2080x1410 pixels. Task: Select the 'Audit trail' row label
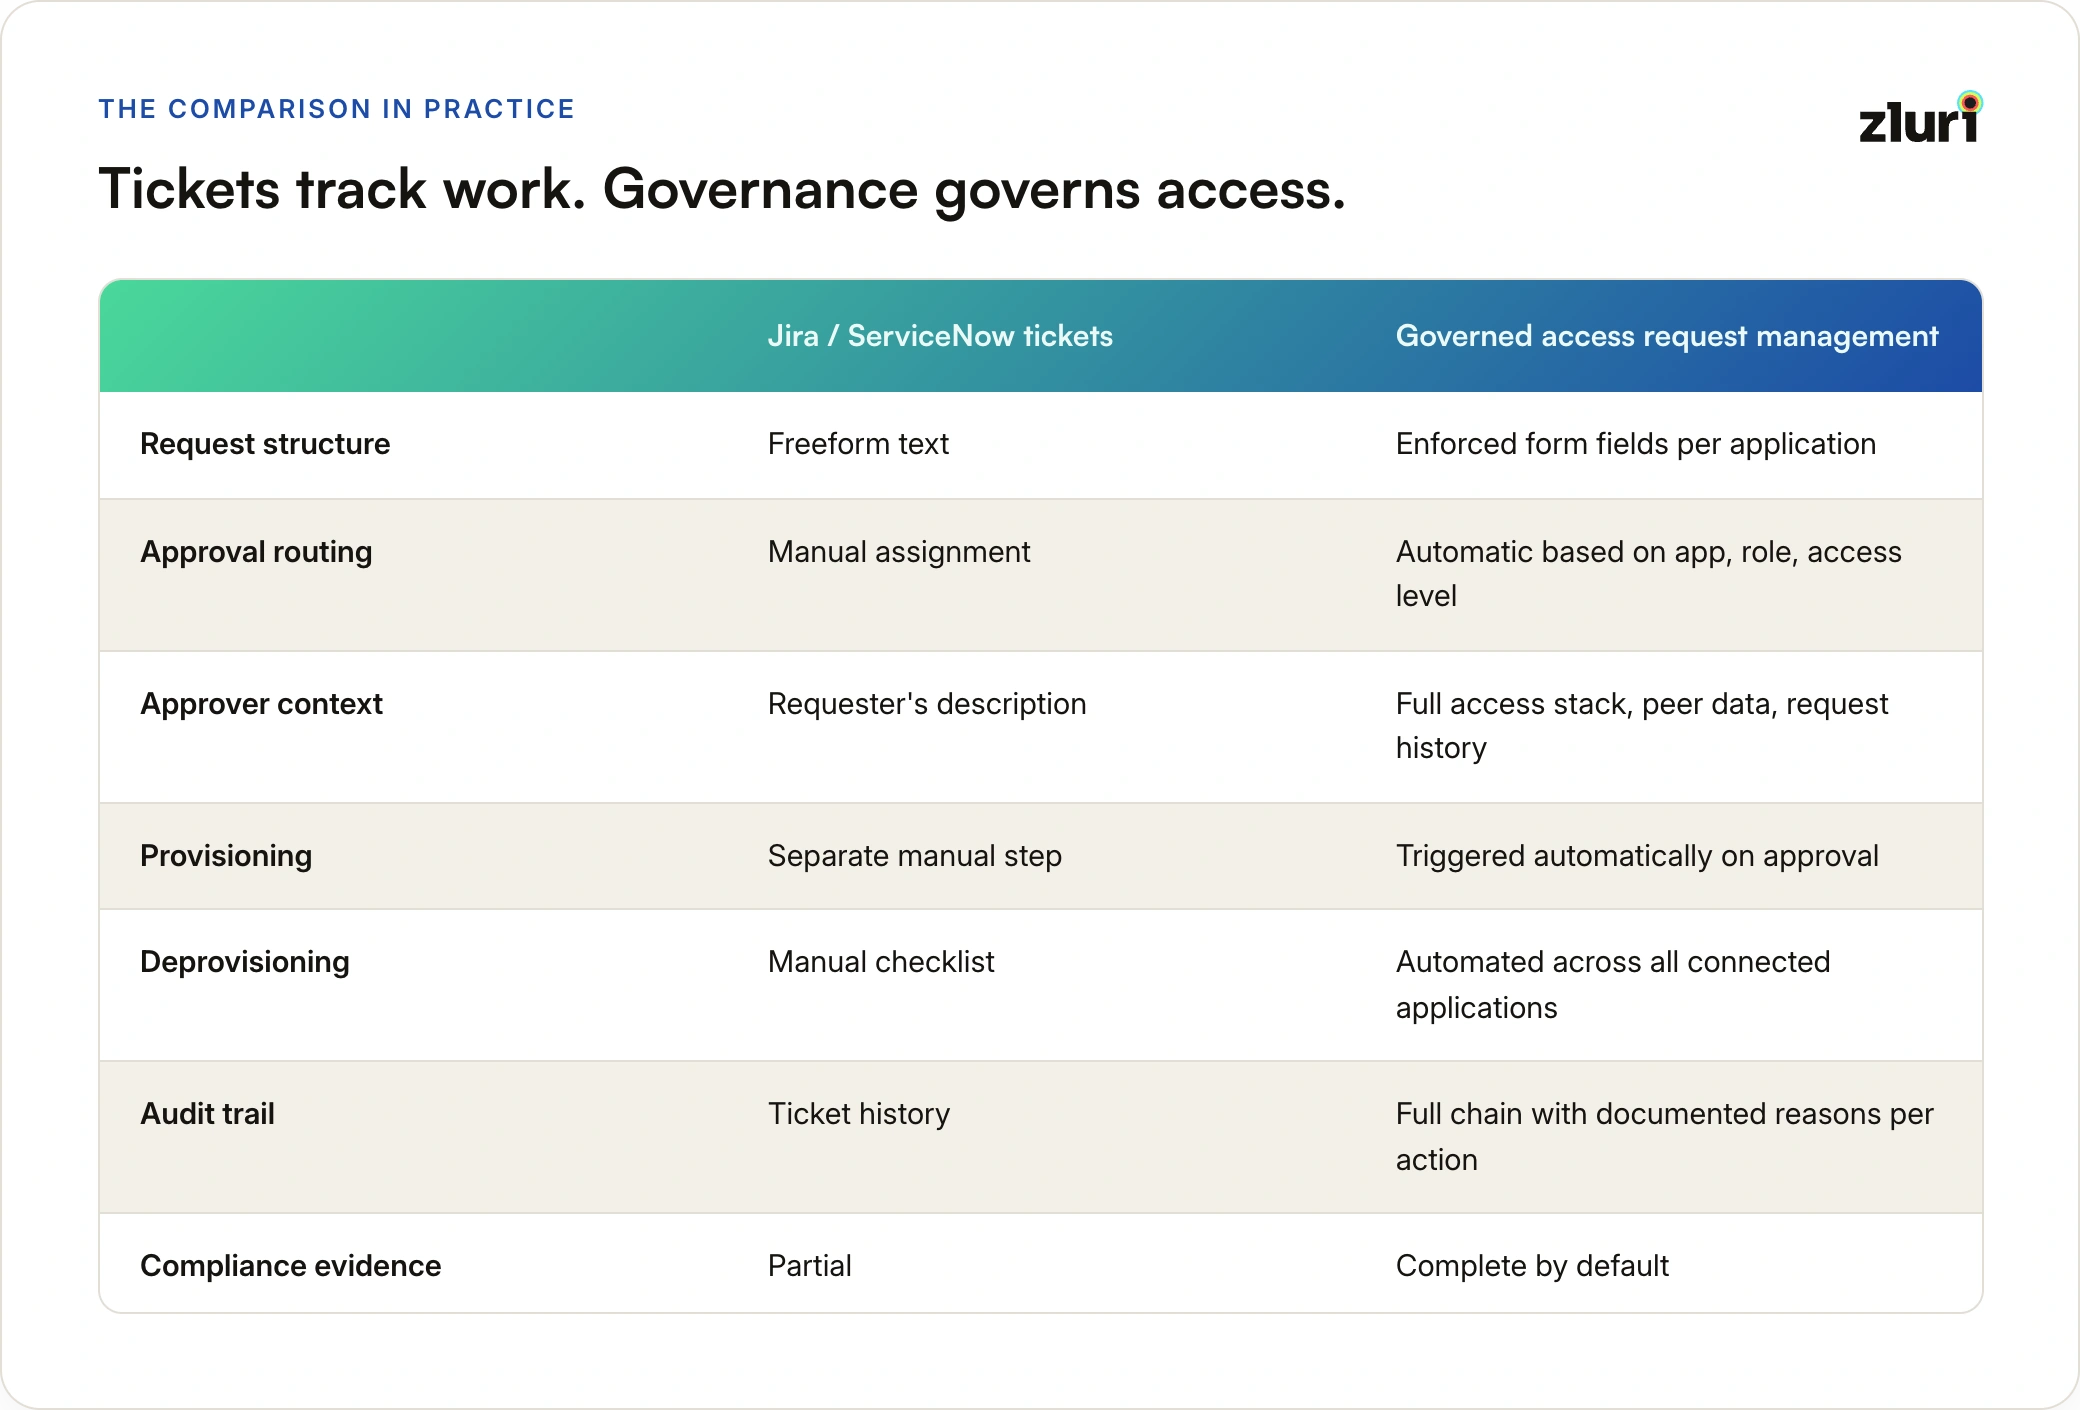[207, 1114]
